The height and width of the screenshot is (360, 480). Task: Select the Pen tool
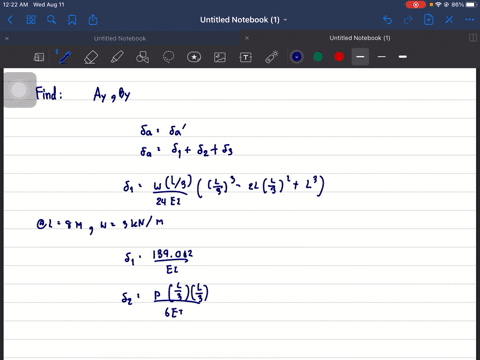click(x=64, y=57)
